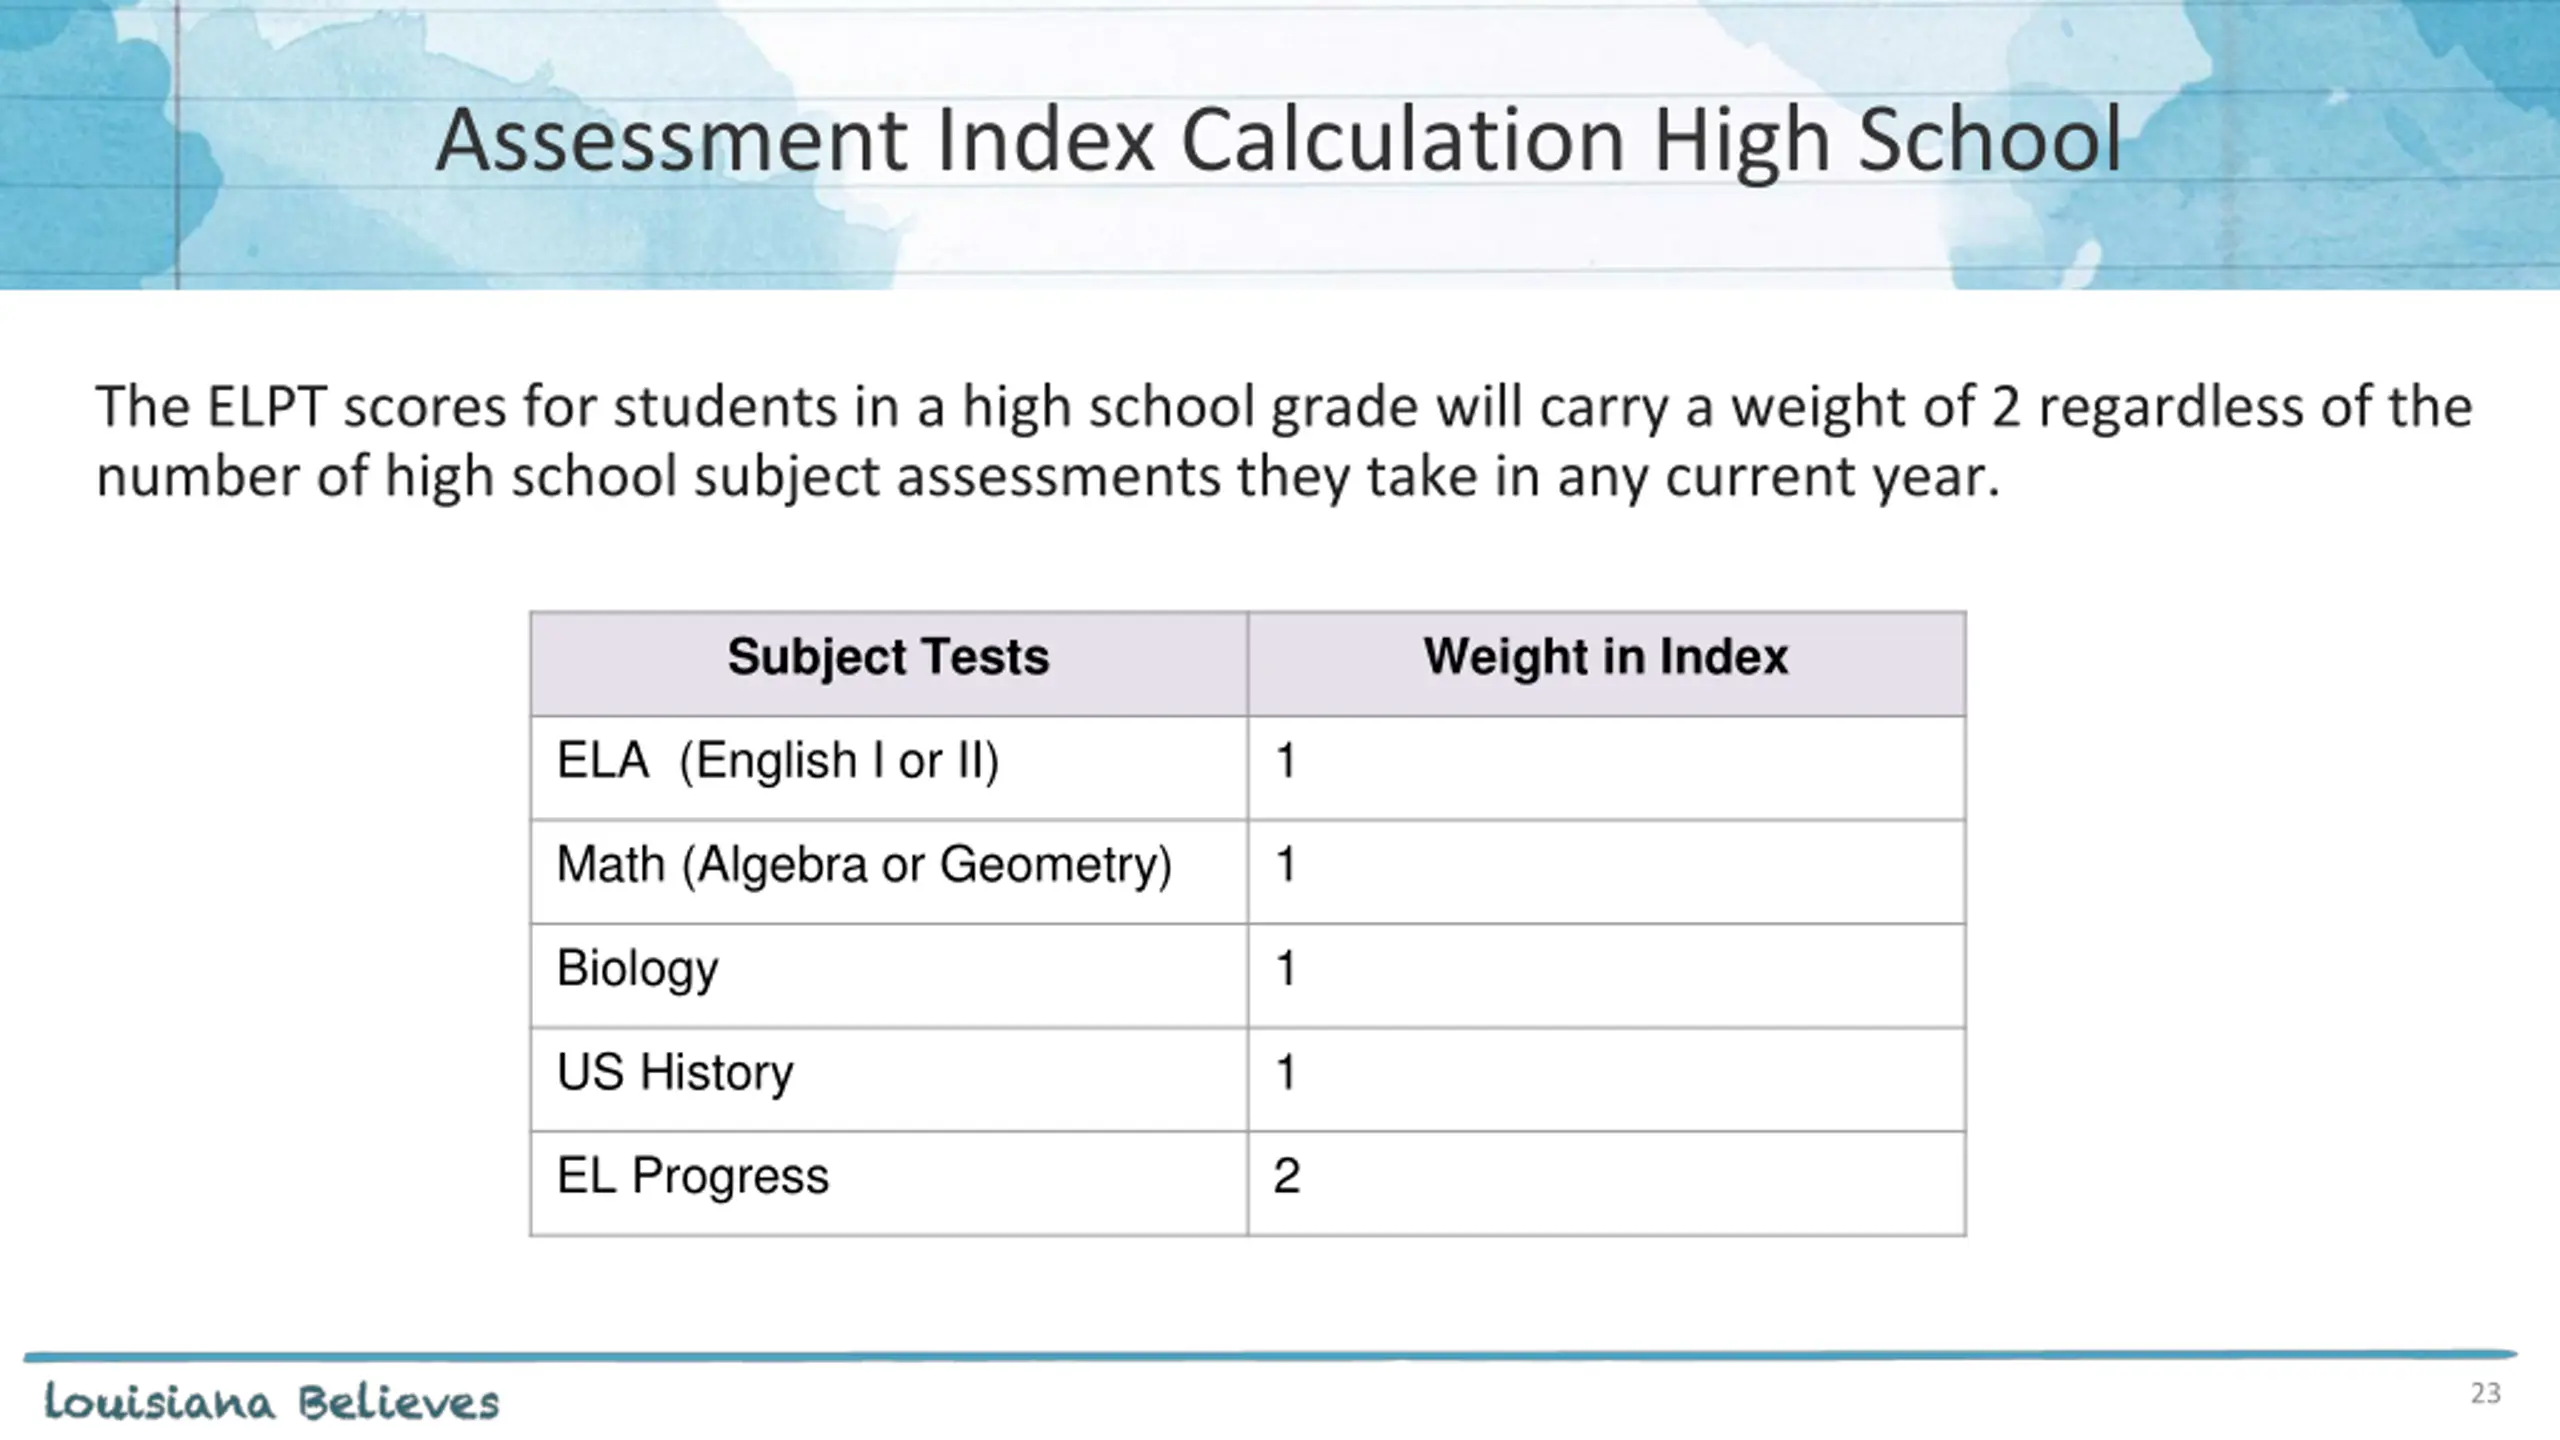Click the slide number 23
Viewport: 2560px width, 1440px height.
point(2486,1393)
